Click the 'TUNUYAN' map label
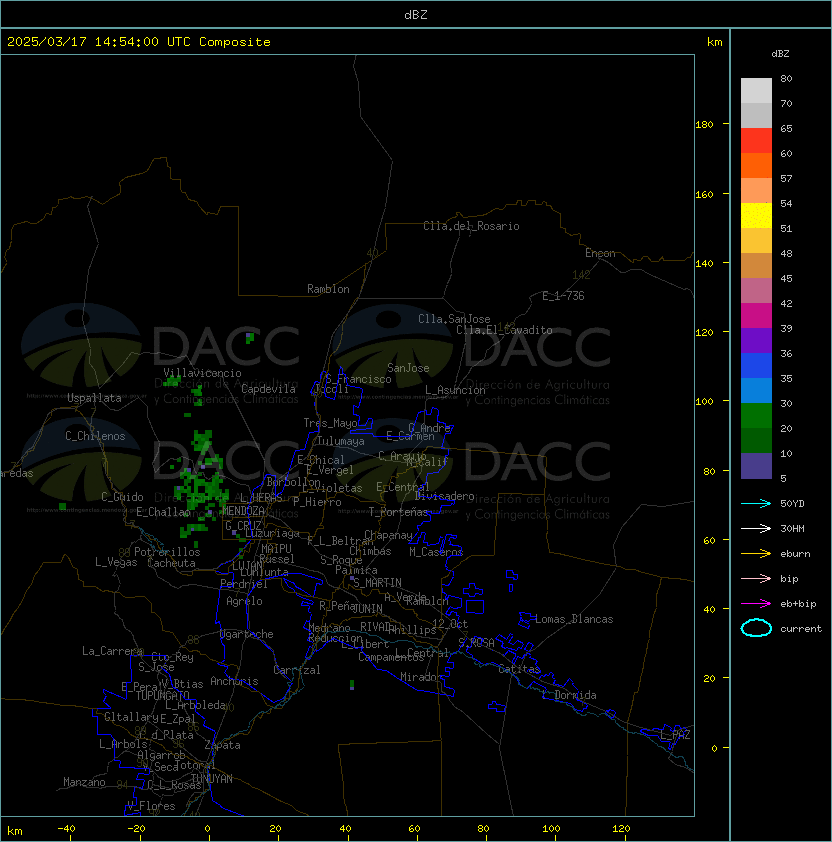 pos(212,779)
